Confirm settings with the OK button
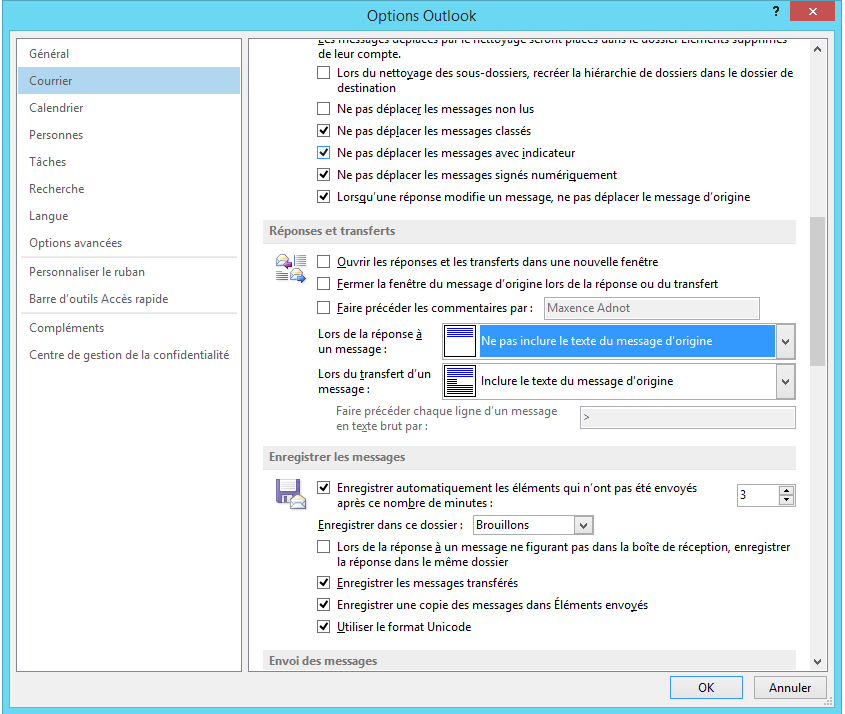Image resolution: width=845 pixels, height=714 pixels. tap(706, 688)
